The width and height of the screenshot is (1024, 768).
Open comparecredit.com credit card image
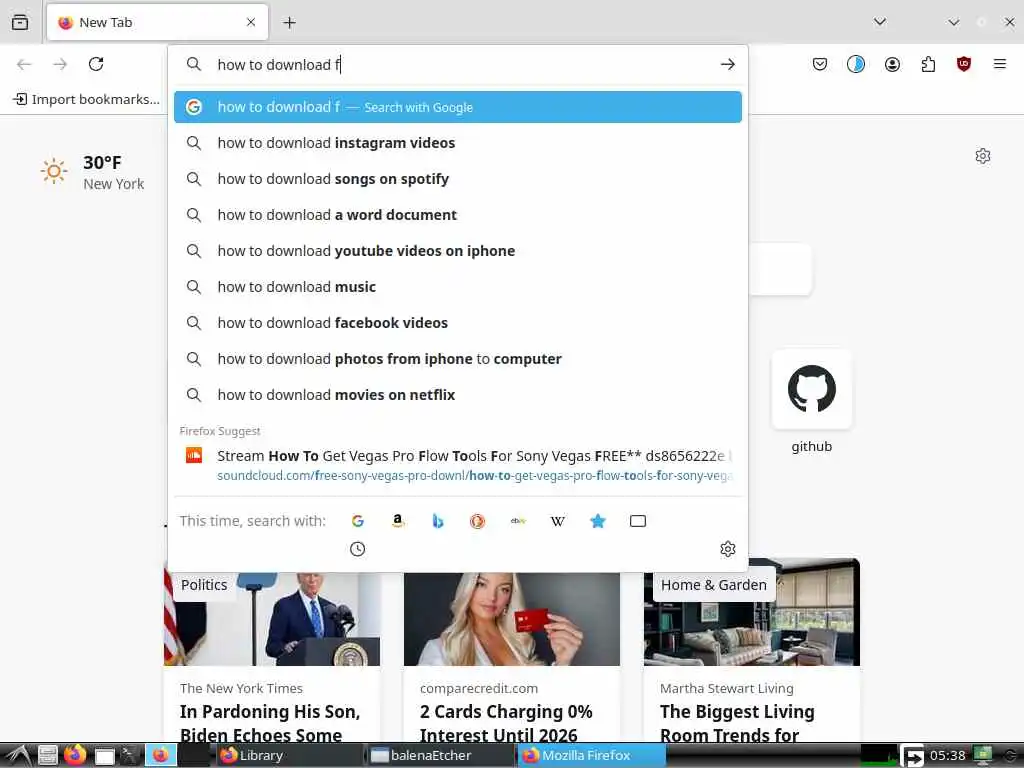[512, 619]
